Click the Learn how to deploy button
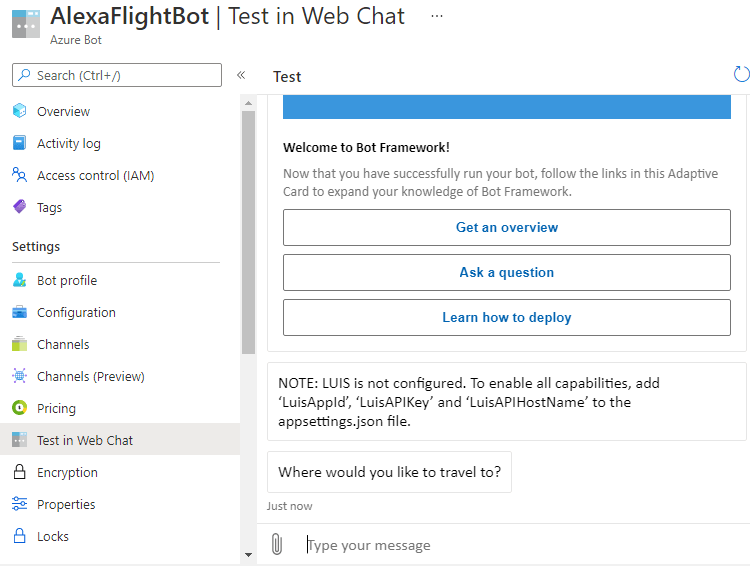The width and height of the screenshot is (750, 566). 507,317
